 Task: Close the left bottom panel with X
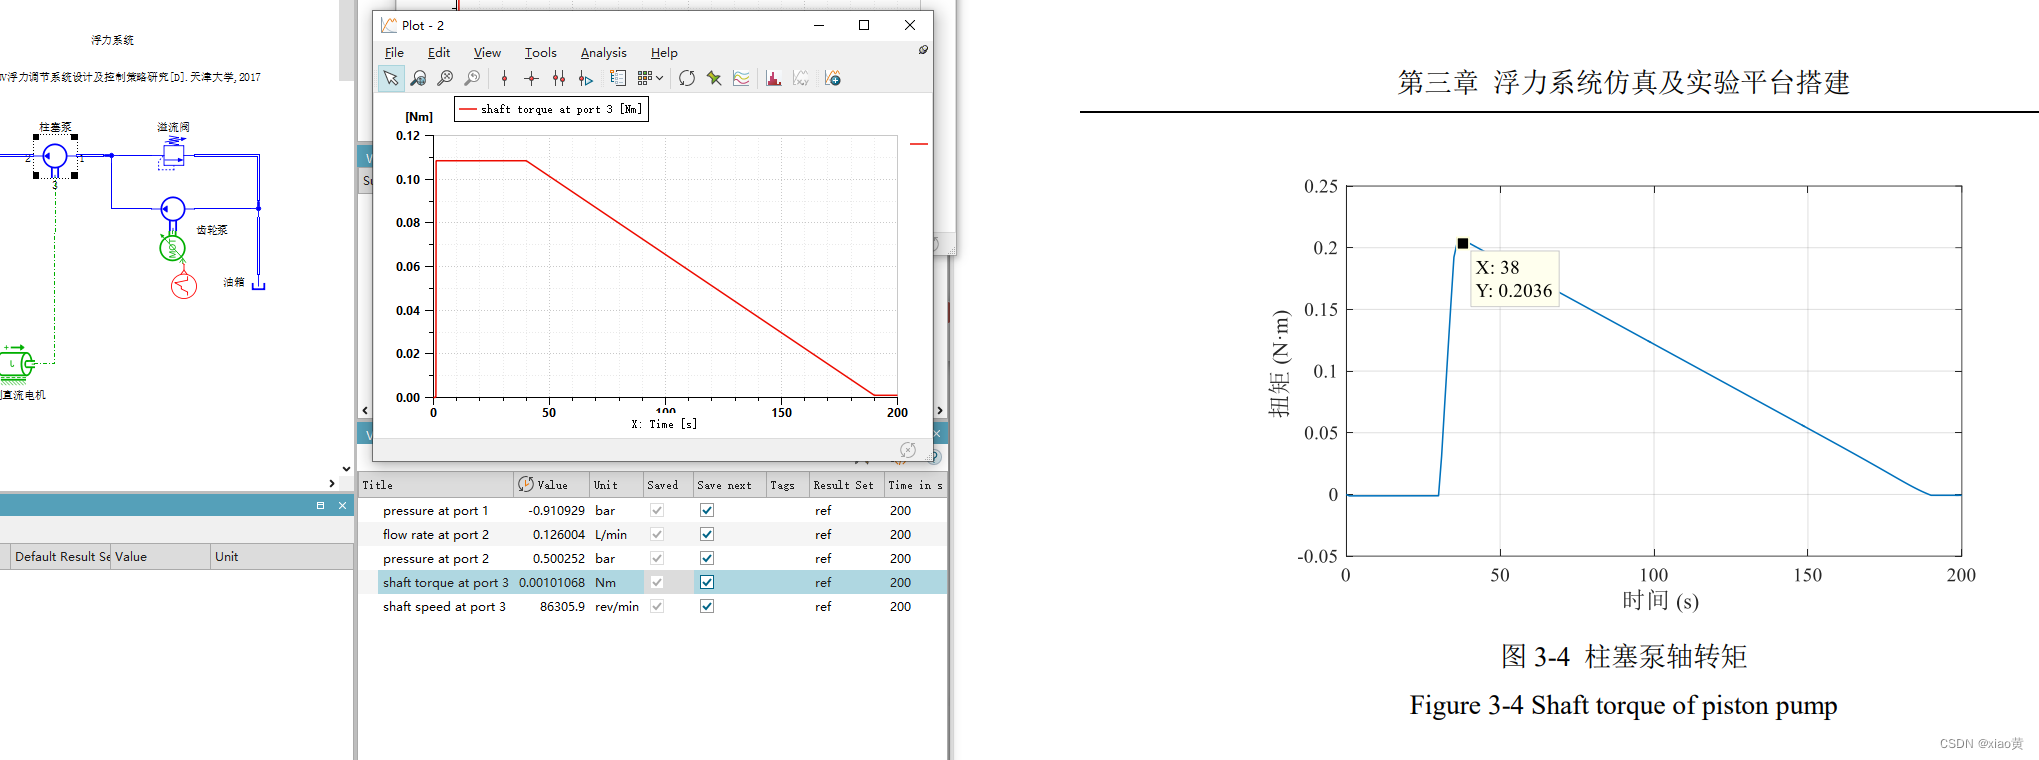[342, 506]
